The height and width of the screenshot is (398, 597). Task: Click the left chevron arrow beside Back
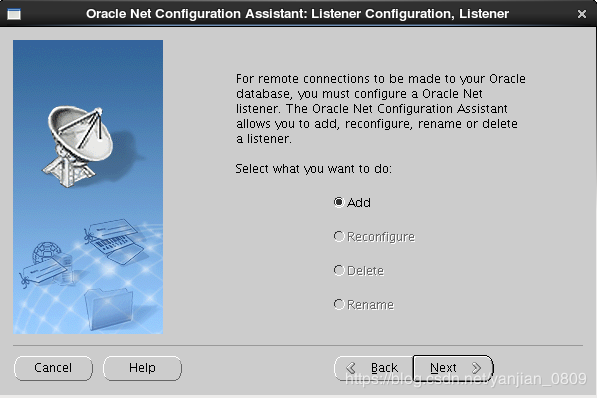tap(351, 368)
